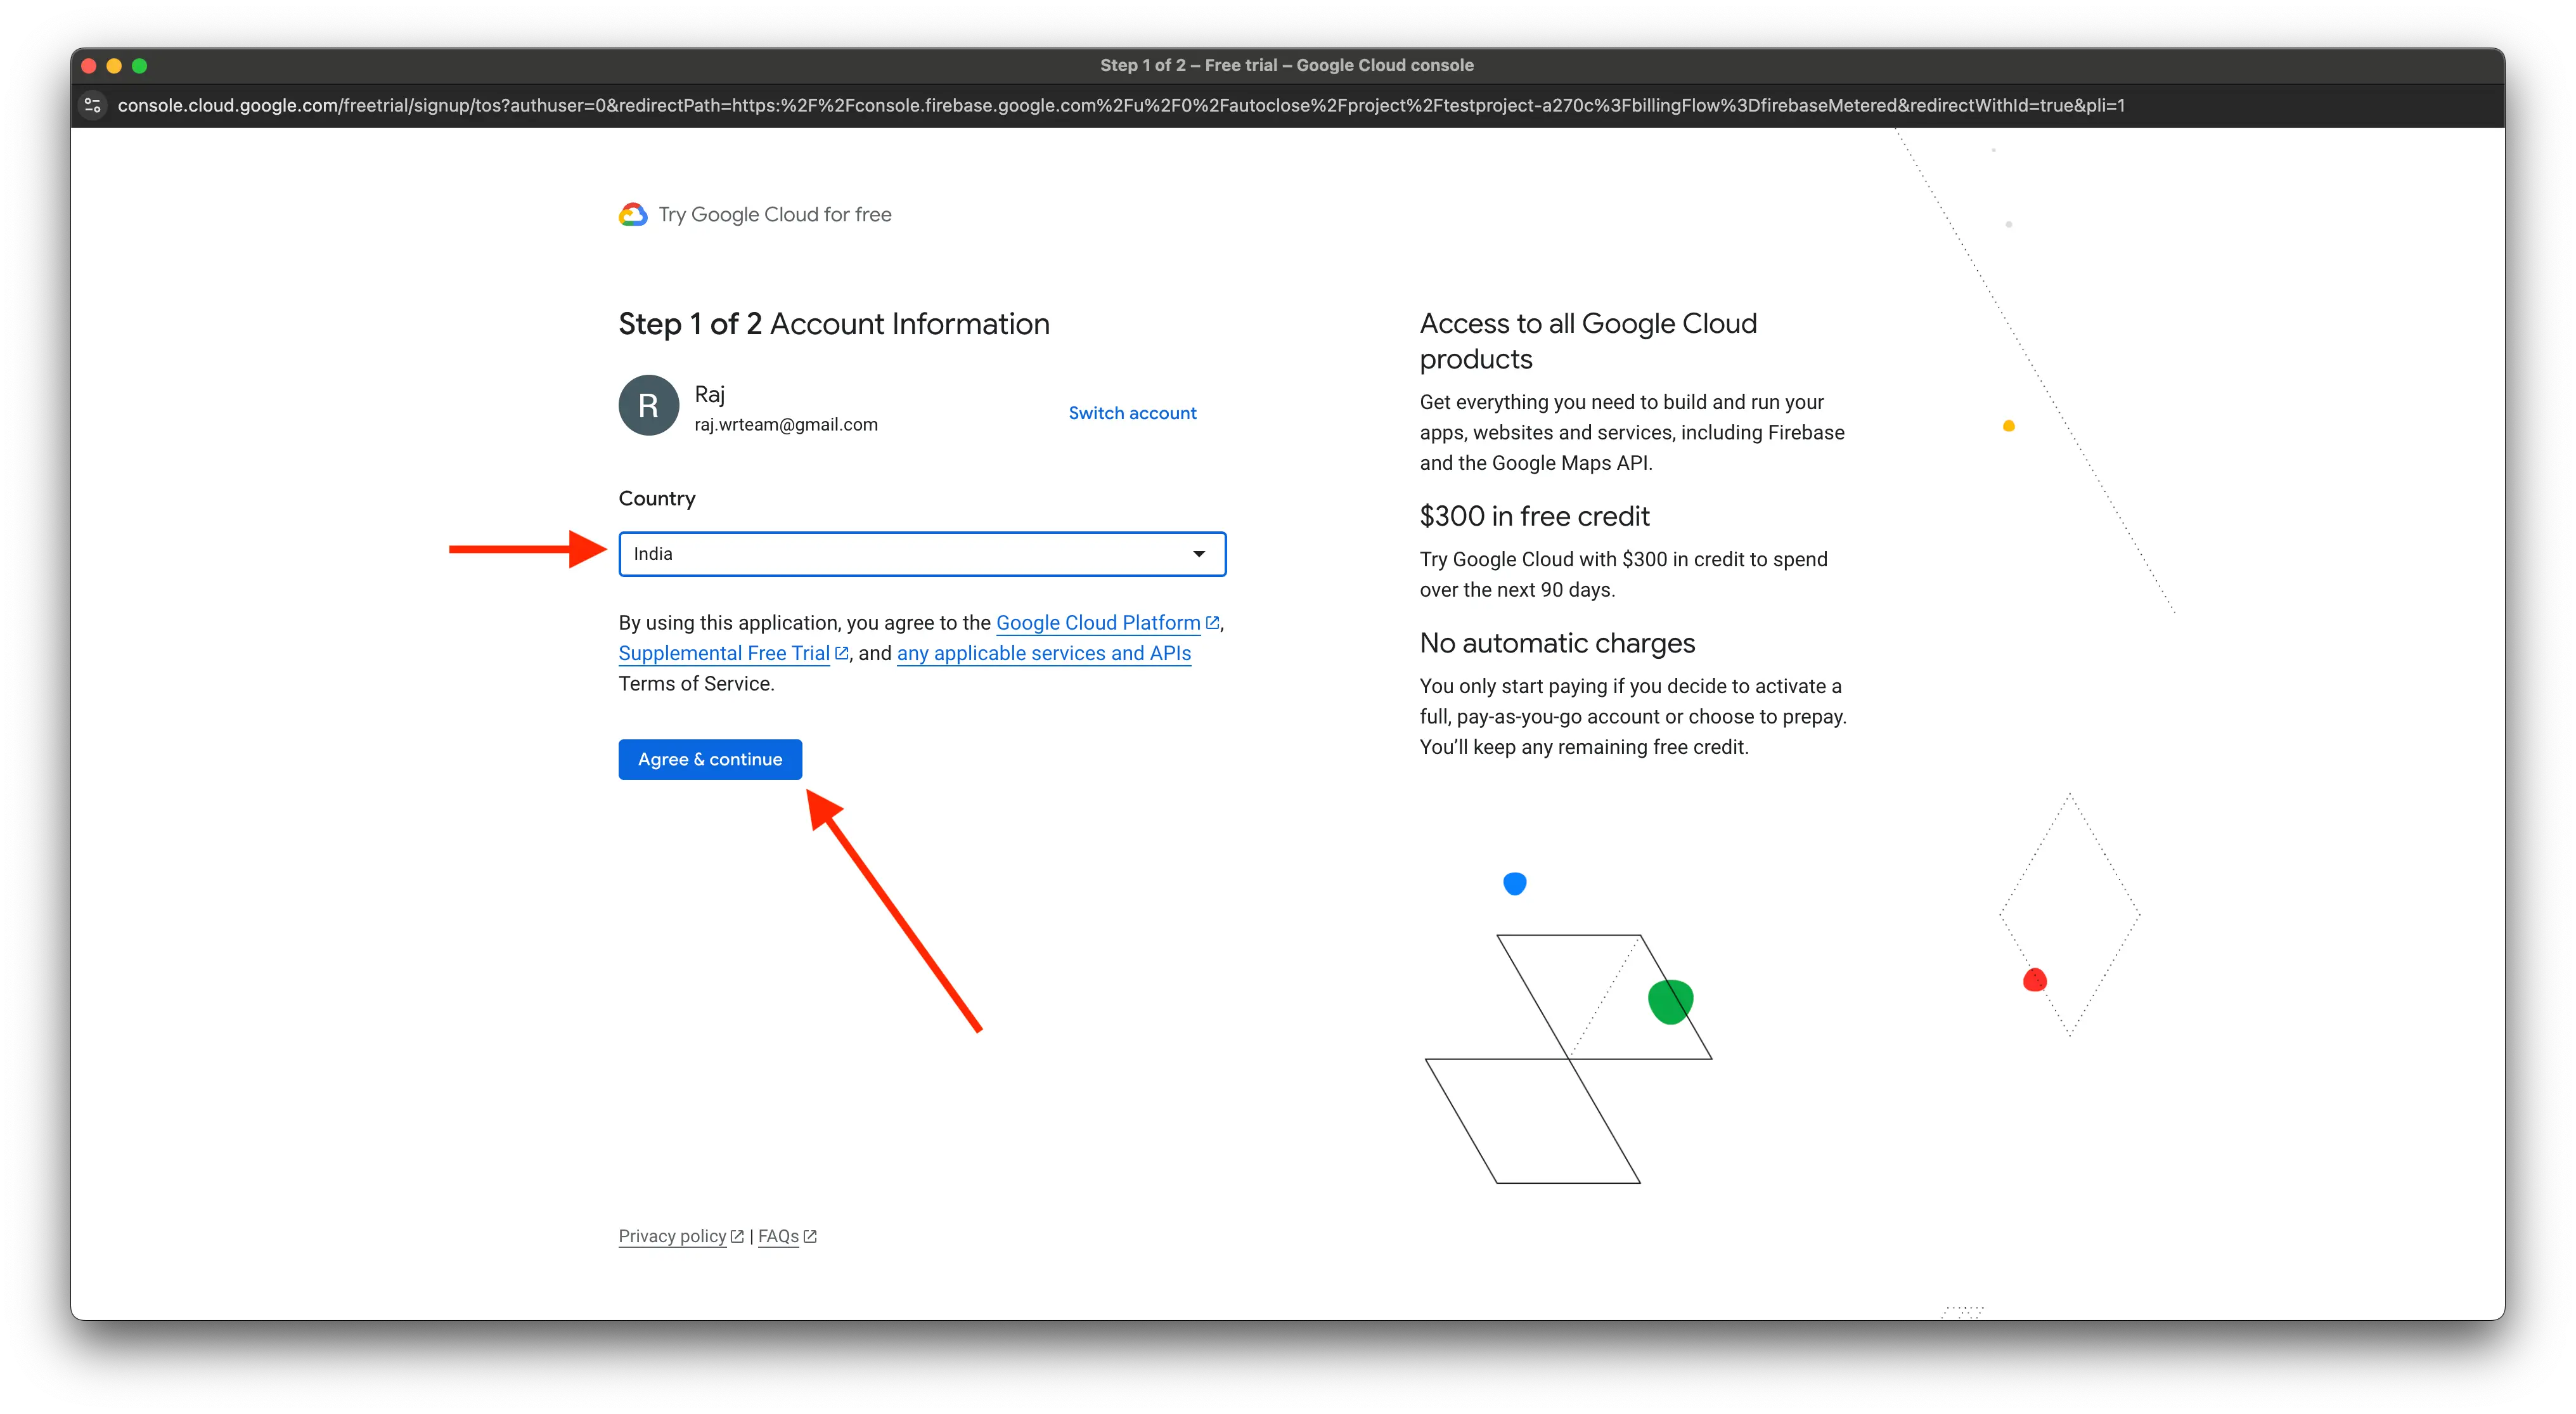Click the No automatic charges heading
Screen dimensions: 2576x1414
point(1557,643)
